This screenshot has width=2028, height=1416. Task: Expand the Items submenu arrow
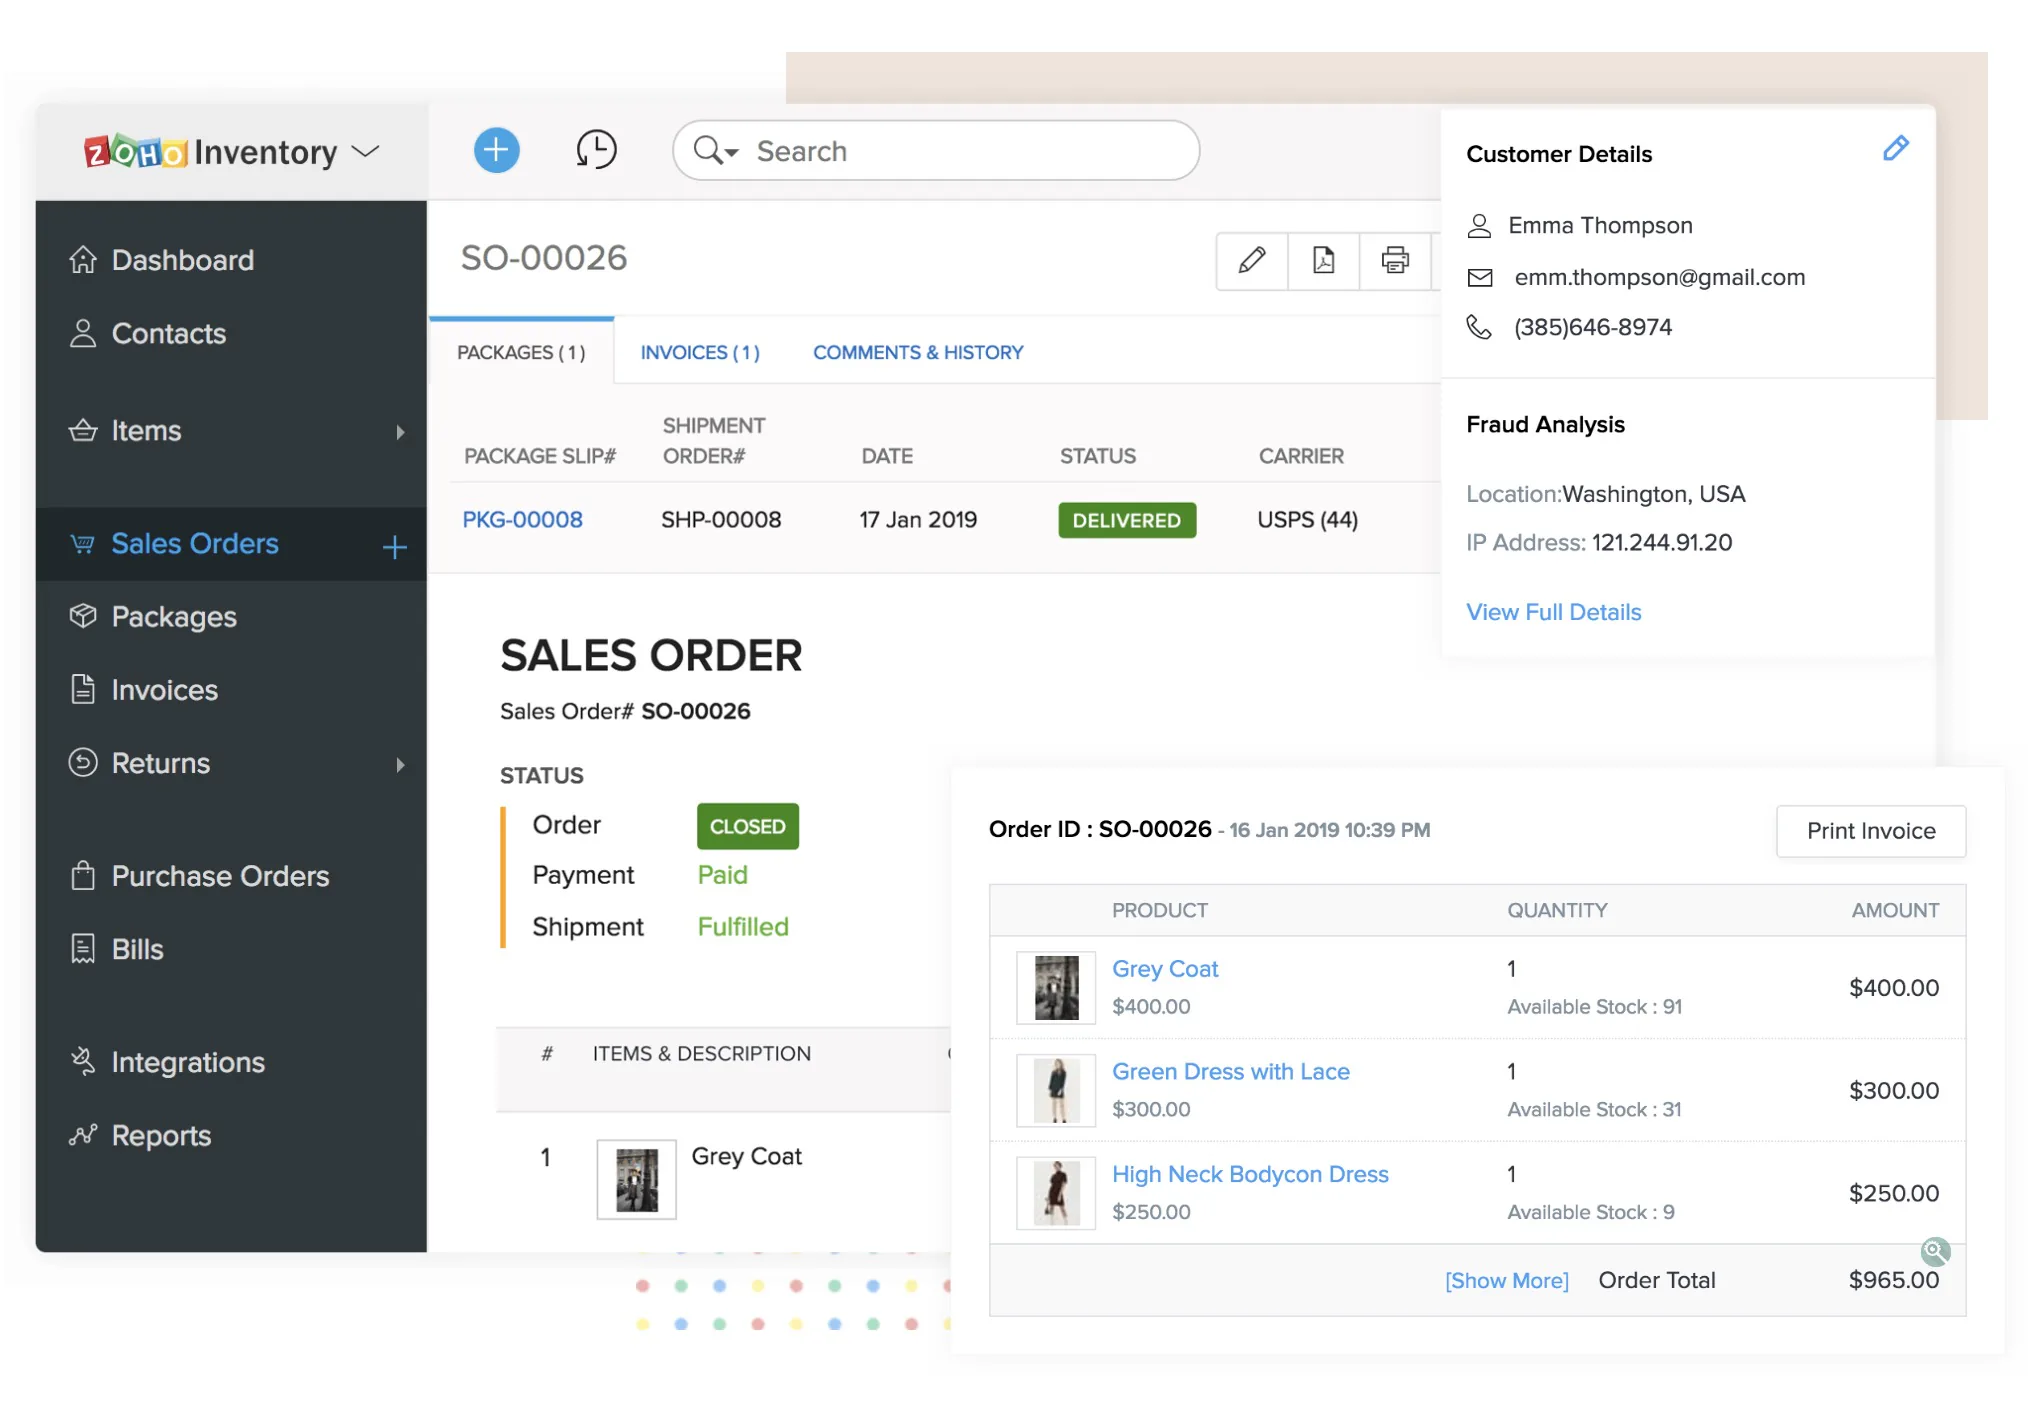pyautogui.click(x=400, y=432)
